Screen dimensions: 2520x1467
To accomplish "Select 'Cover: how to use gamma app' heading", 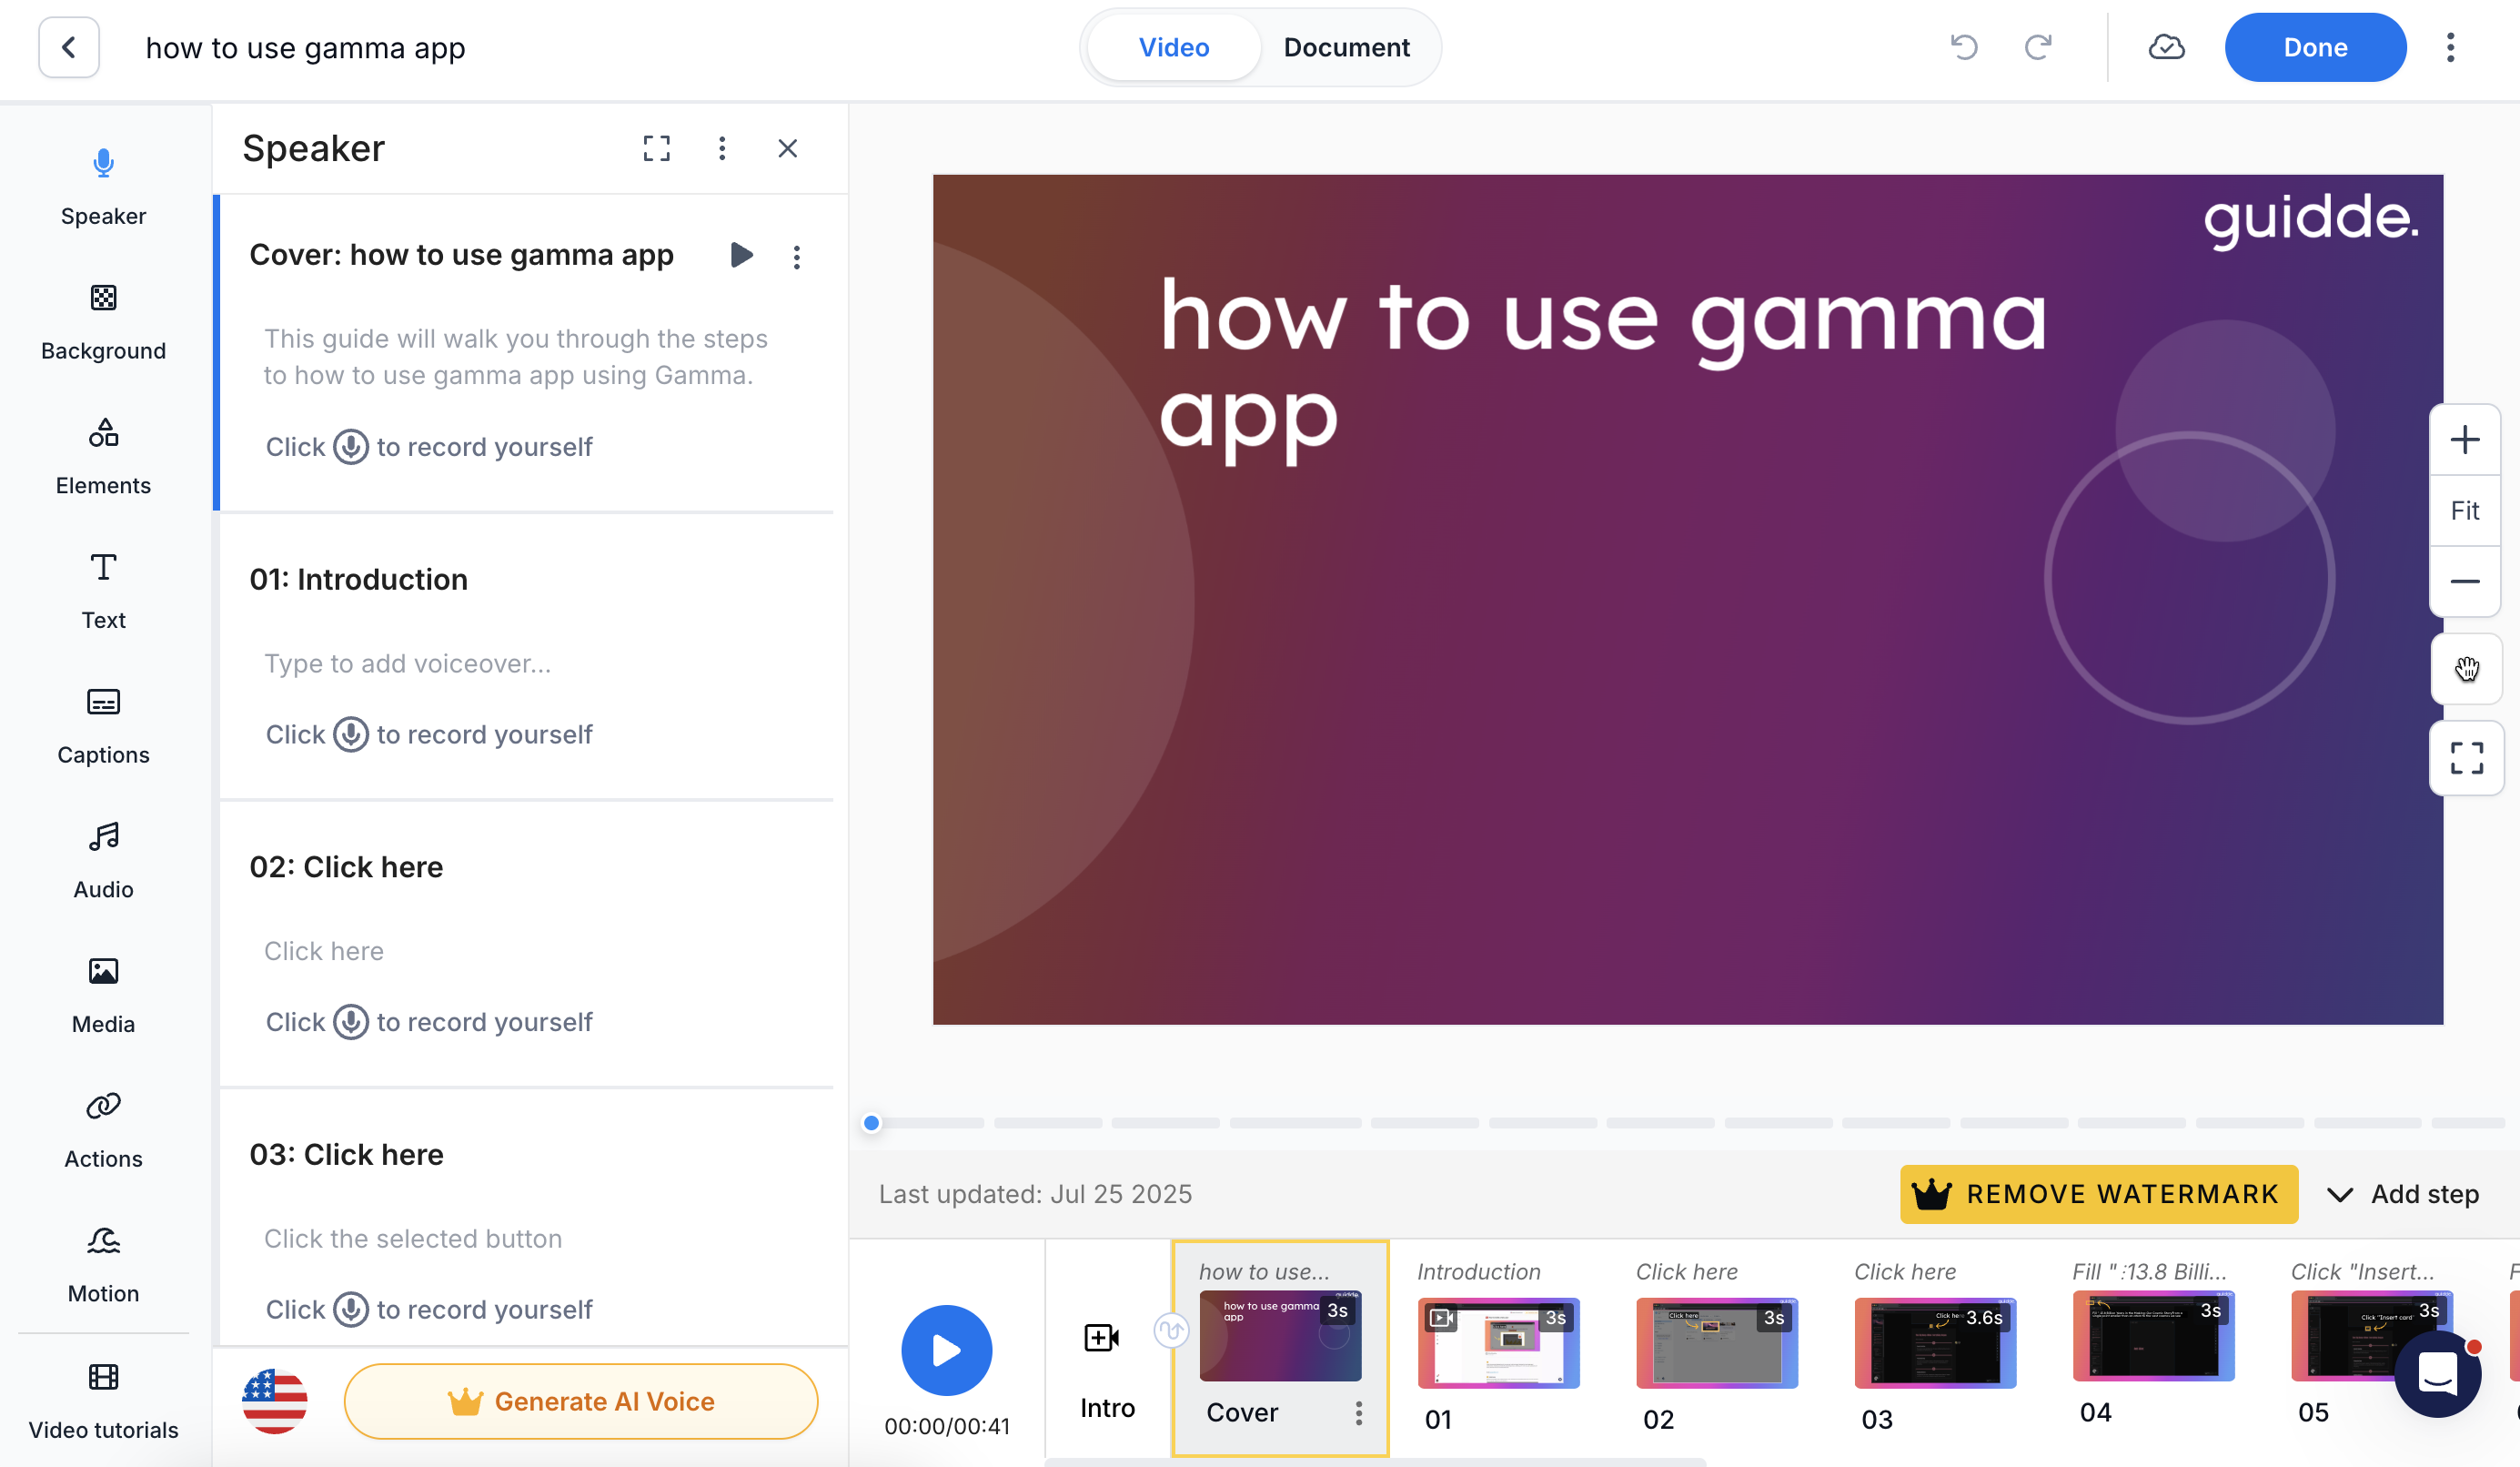I will click(461, 255).
